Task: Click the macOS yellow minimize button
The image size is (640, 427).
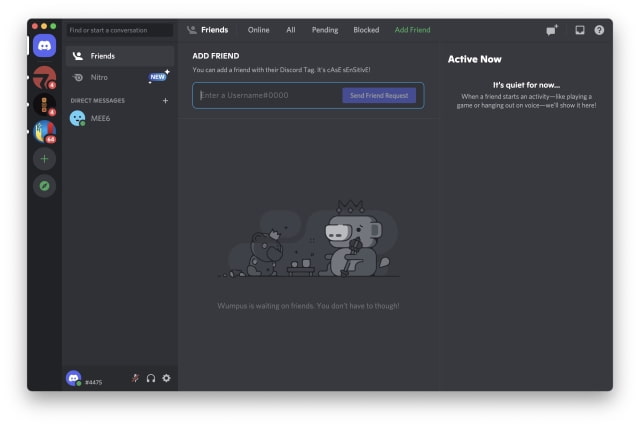Action: pyautogui.click(x=44, y=26)
